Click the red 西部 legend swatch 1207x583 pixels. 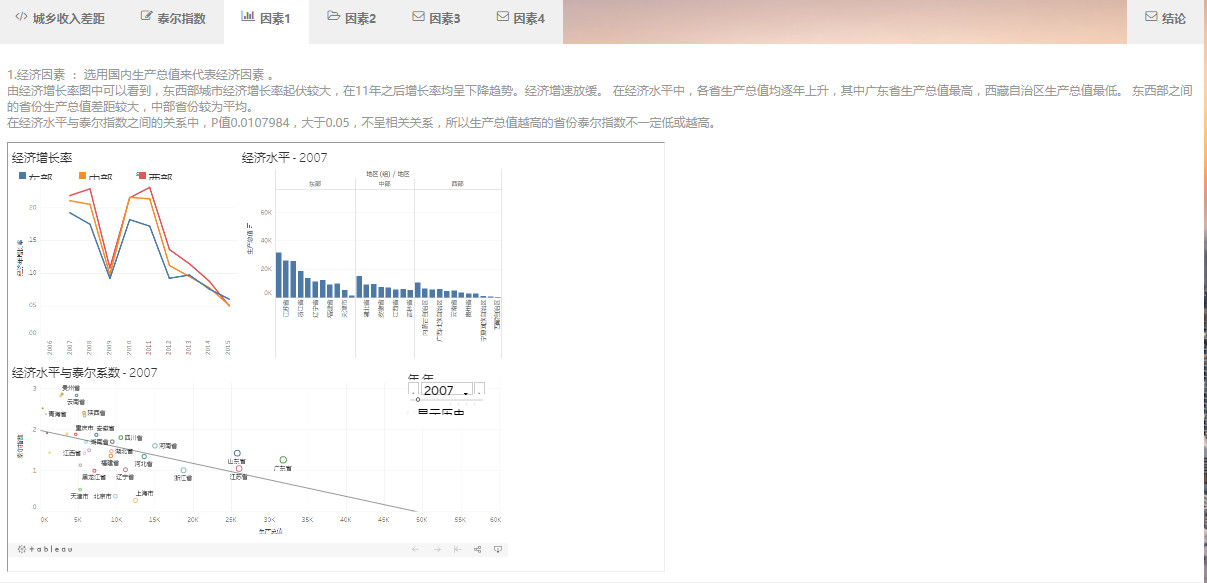[x=141, y=176]
